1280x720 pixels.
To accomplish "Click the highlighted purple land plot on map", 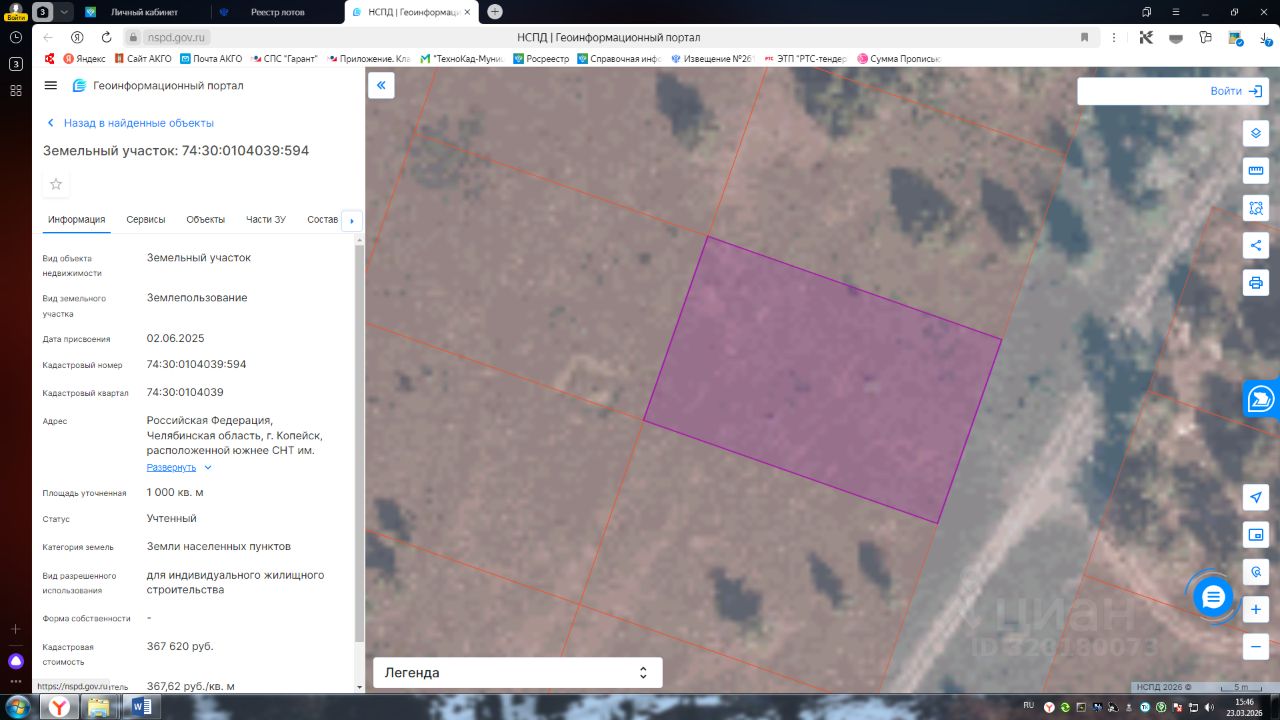I will point(822,380).
